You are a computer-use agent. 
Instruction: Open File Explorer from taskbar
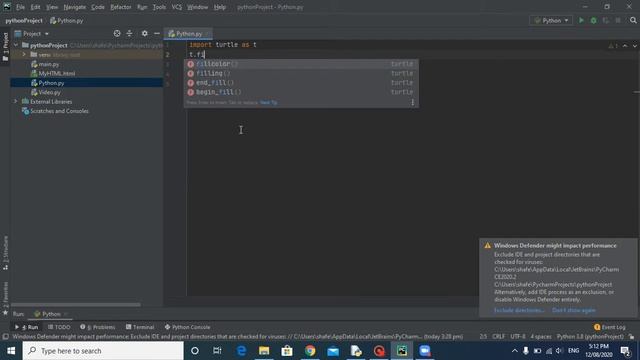264,351
